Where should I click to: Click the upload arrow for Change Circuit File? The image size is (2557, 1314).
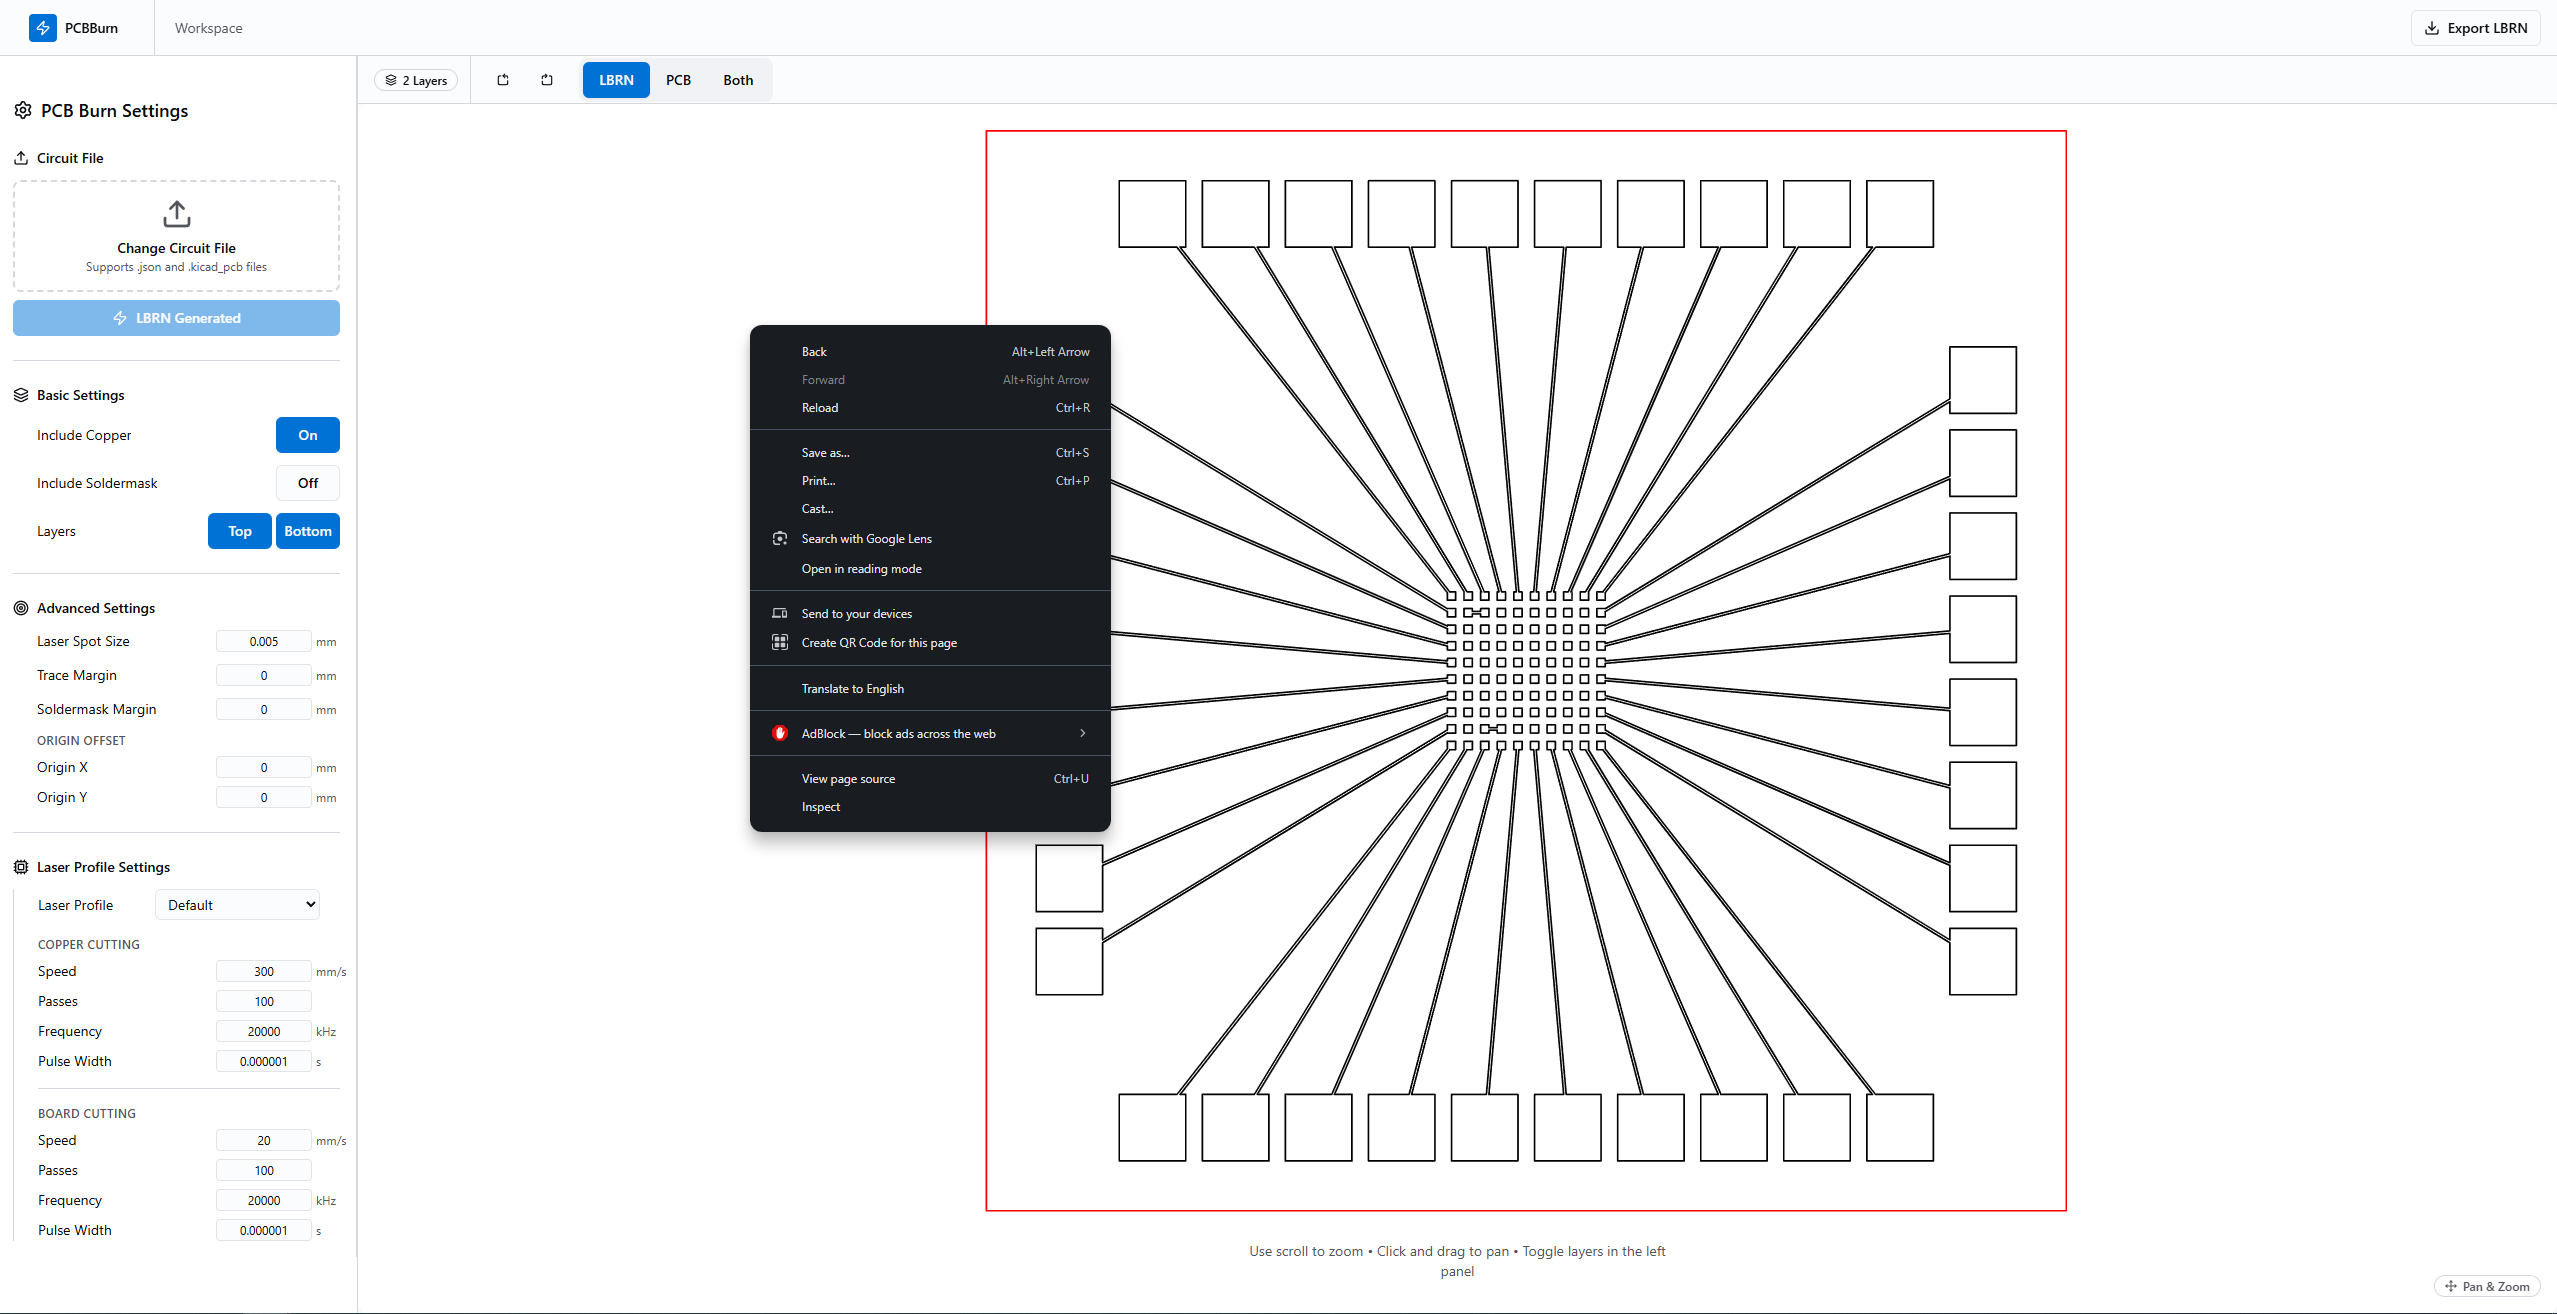tap(176, 213)
